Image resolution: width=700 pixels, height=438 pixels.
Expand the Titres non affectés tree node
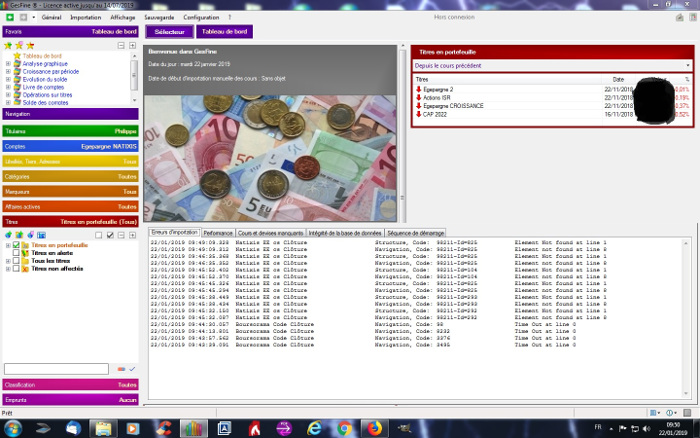click(8, 269)
